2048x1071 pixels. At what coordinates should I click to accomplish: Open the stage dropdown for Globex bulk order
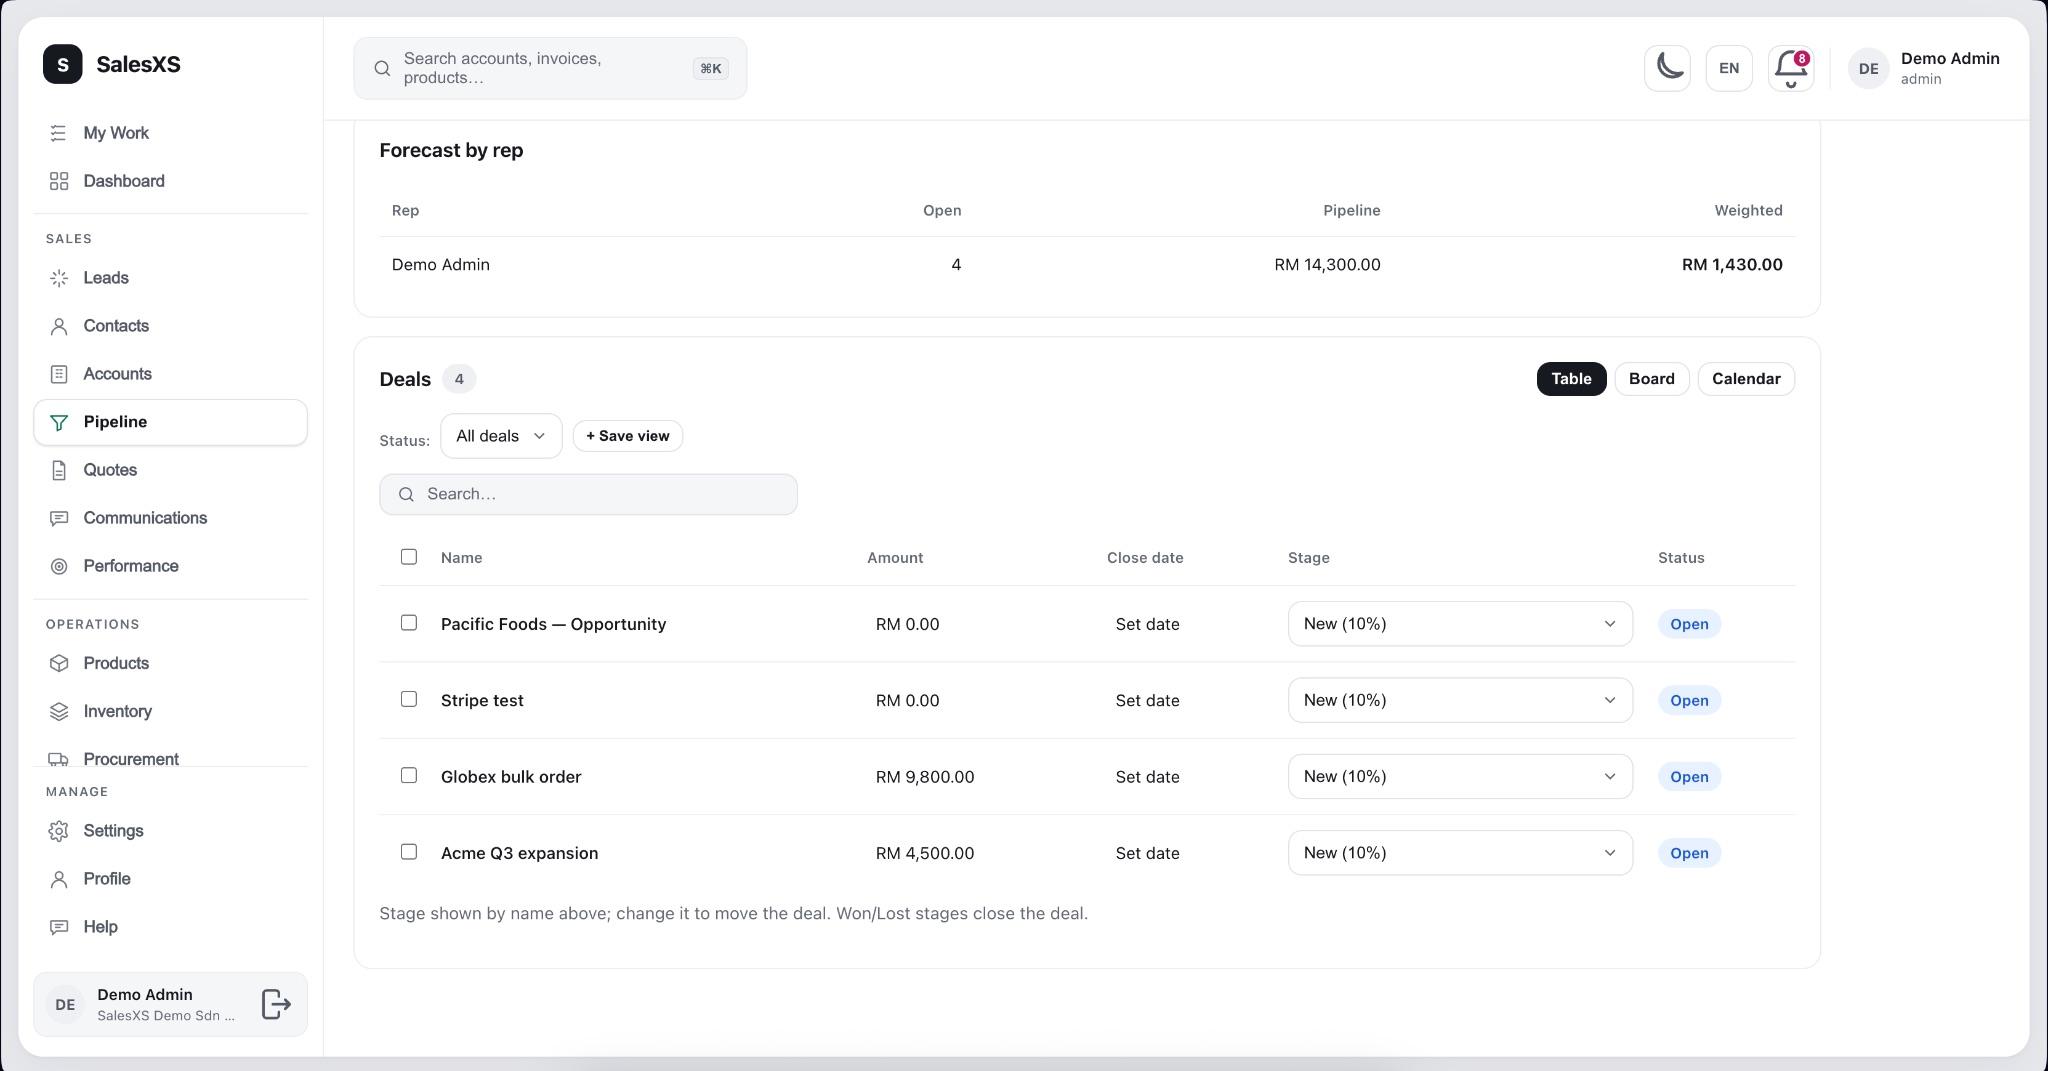(x=1460, y=776)
